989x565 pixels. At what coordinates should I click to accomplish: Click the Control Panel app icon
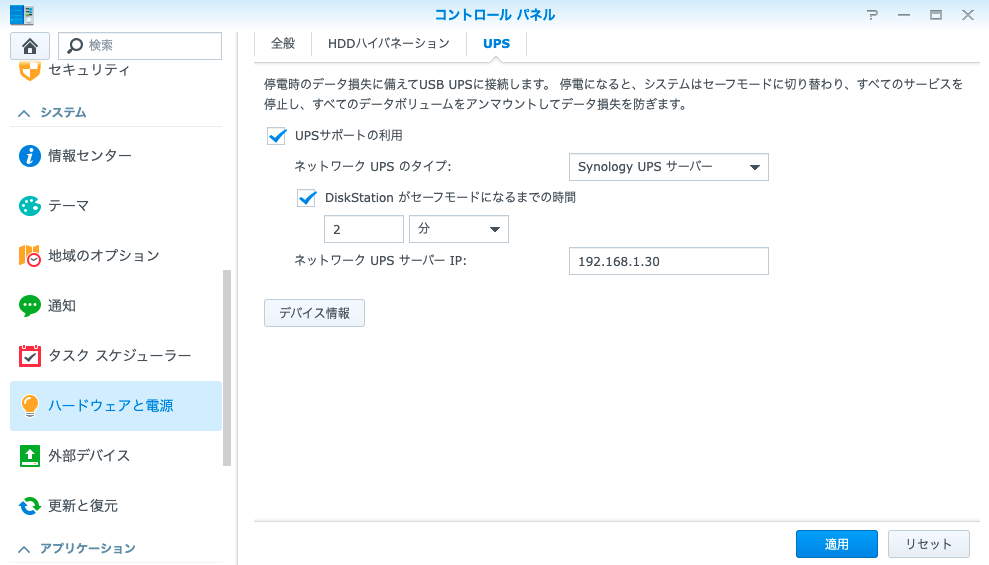(x=21, y=15)
